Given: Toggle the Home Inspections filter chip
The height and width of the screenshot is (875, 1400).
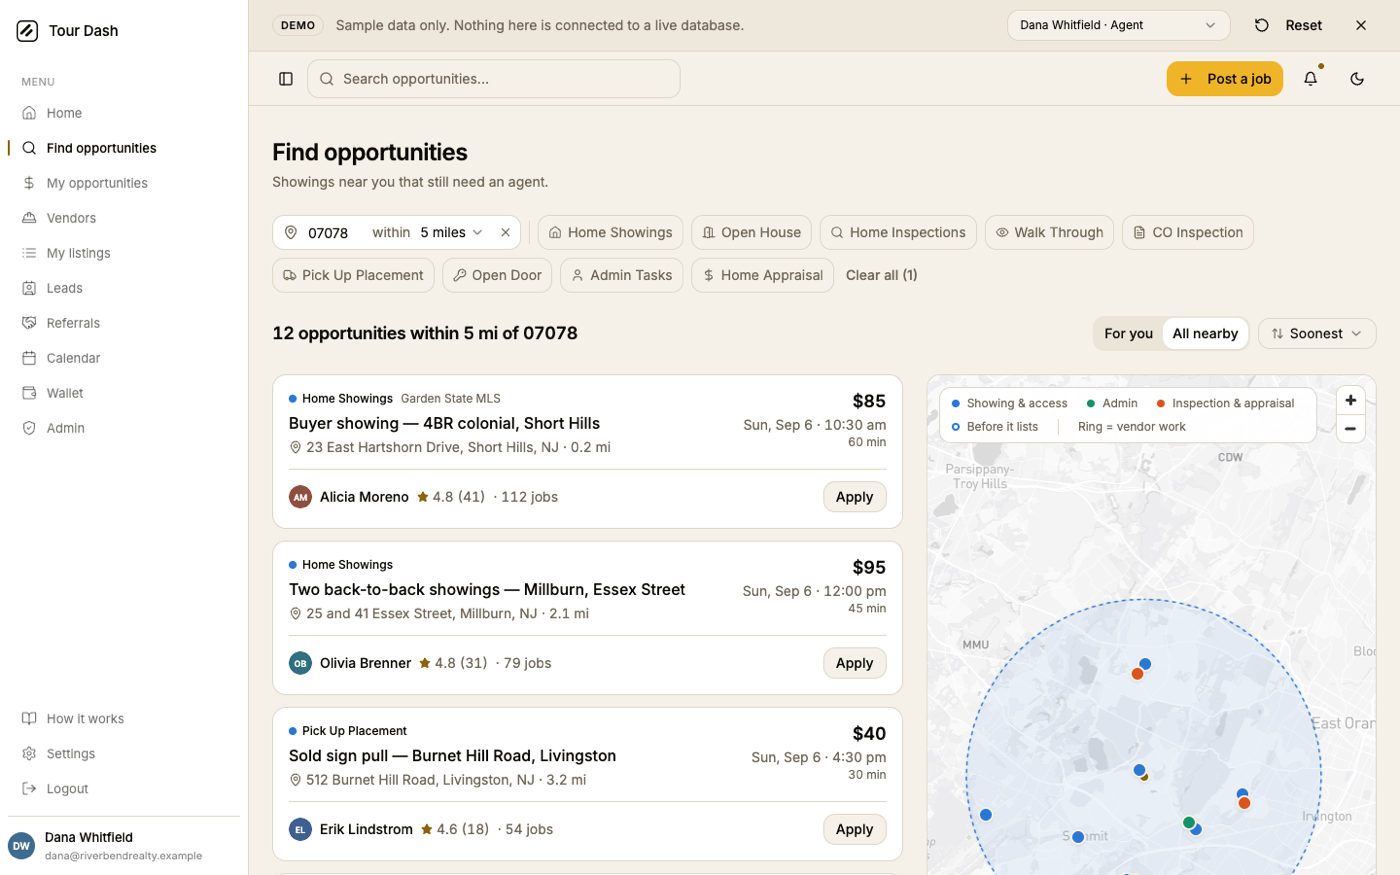Looking at the screenshot, I should click(897, 233).
